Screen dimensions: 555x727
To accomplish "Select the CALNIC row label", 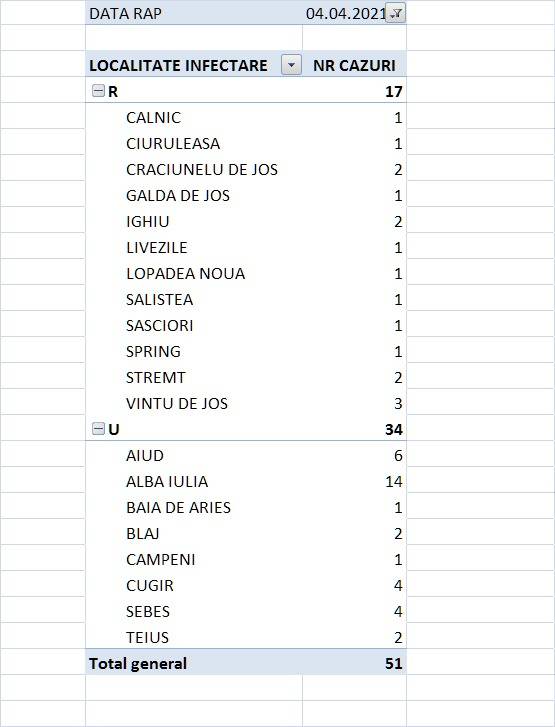I will click(x=153, y=117).
